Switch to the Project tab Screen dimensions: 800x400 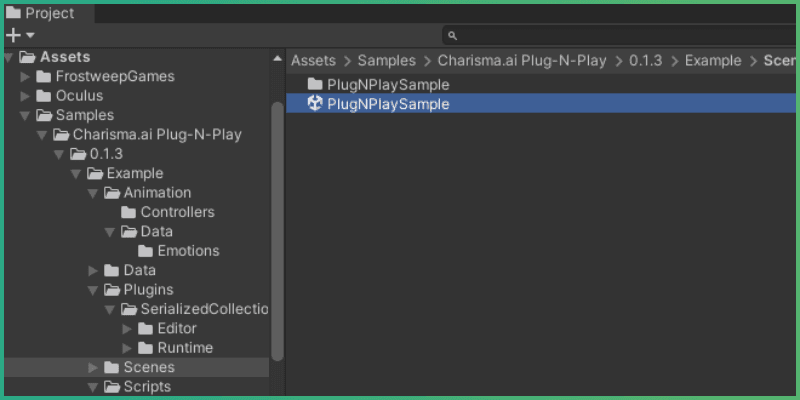click(46, 13)
